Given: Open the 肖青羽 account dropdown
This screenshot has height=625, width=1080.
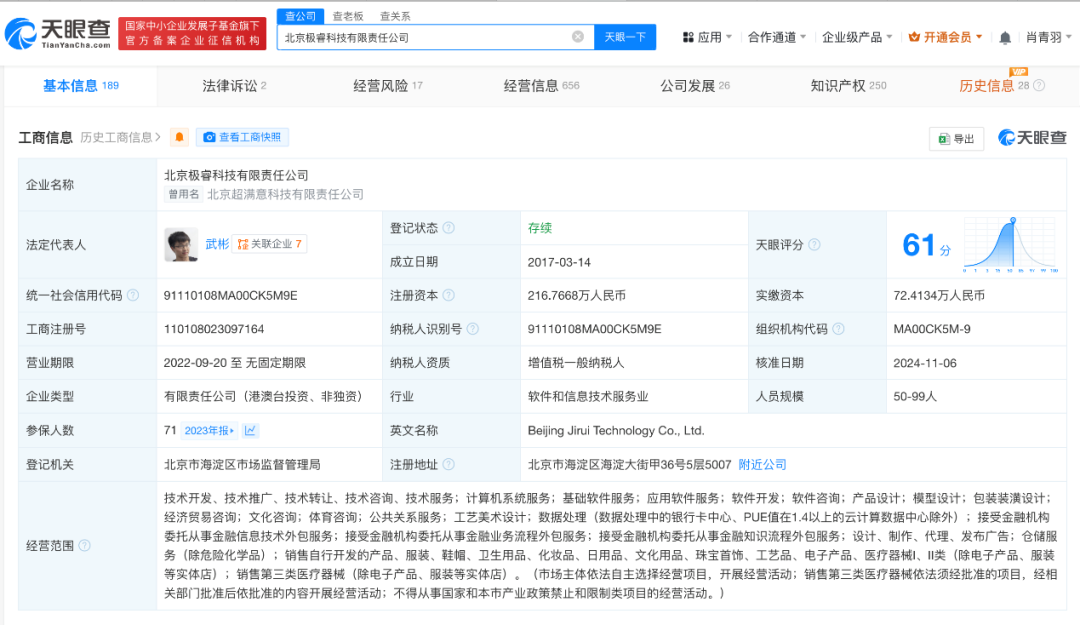Looking at the screenshot, I should tap(1048, 37).
